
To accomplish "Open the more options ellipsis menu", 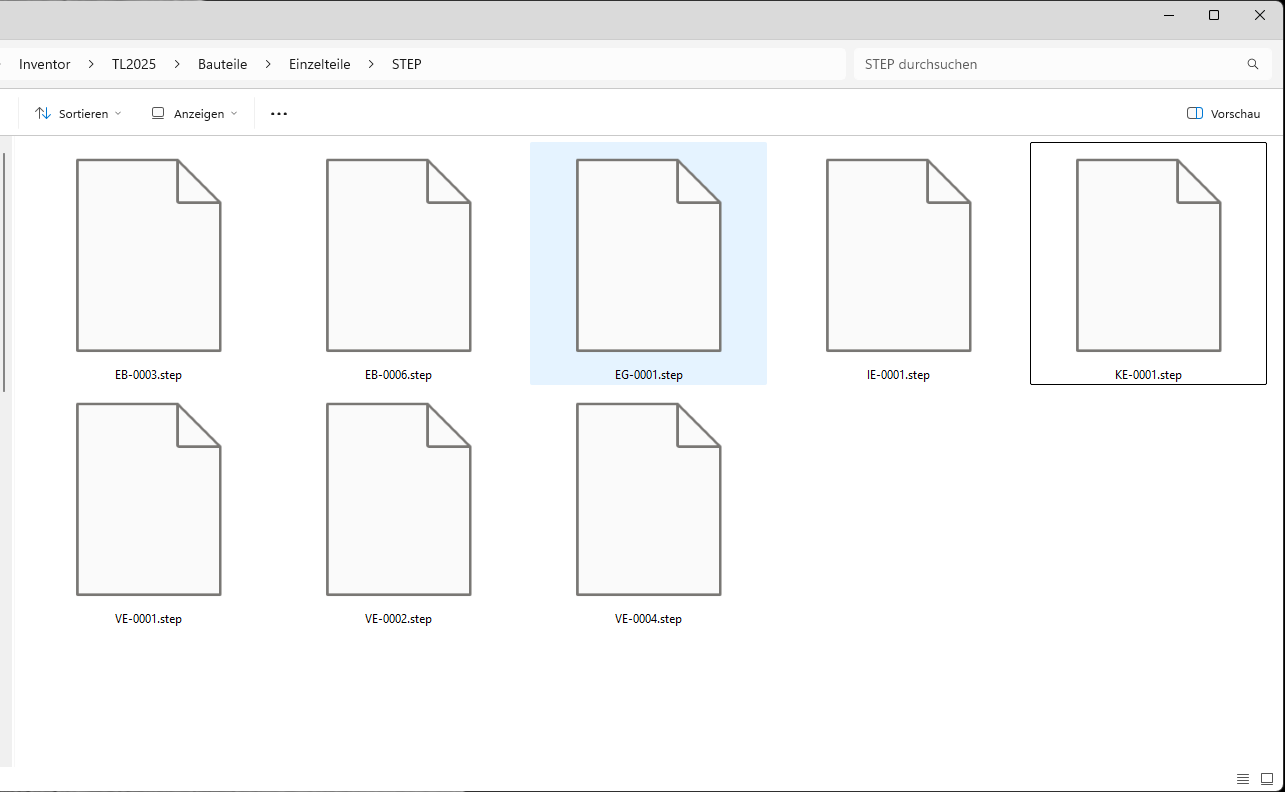I will point(279,114).
